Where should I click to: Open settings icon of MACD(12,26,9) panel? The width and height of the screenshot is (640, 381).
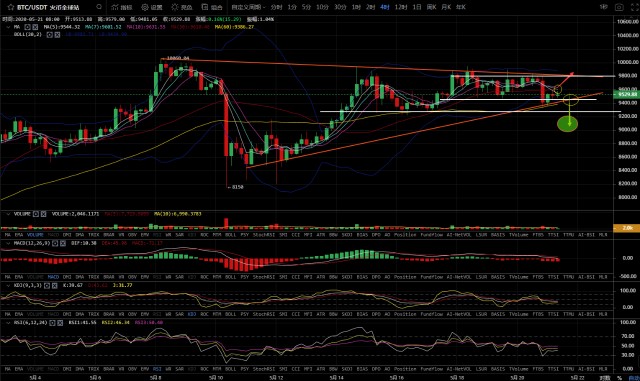tap(55, 243)
